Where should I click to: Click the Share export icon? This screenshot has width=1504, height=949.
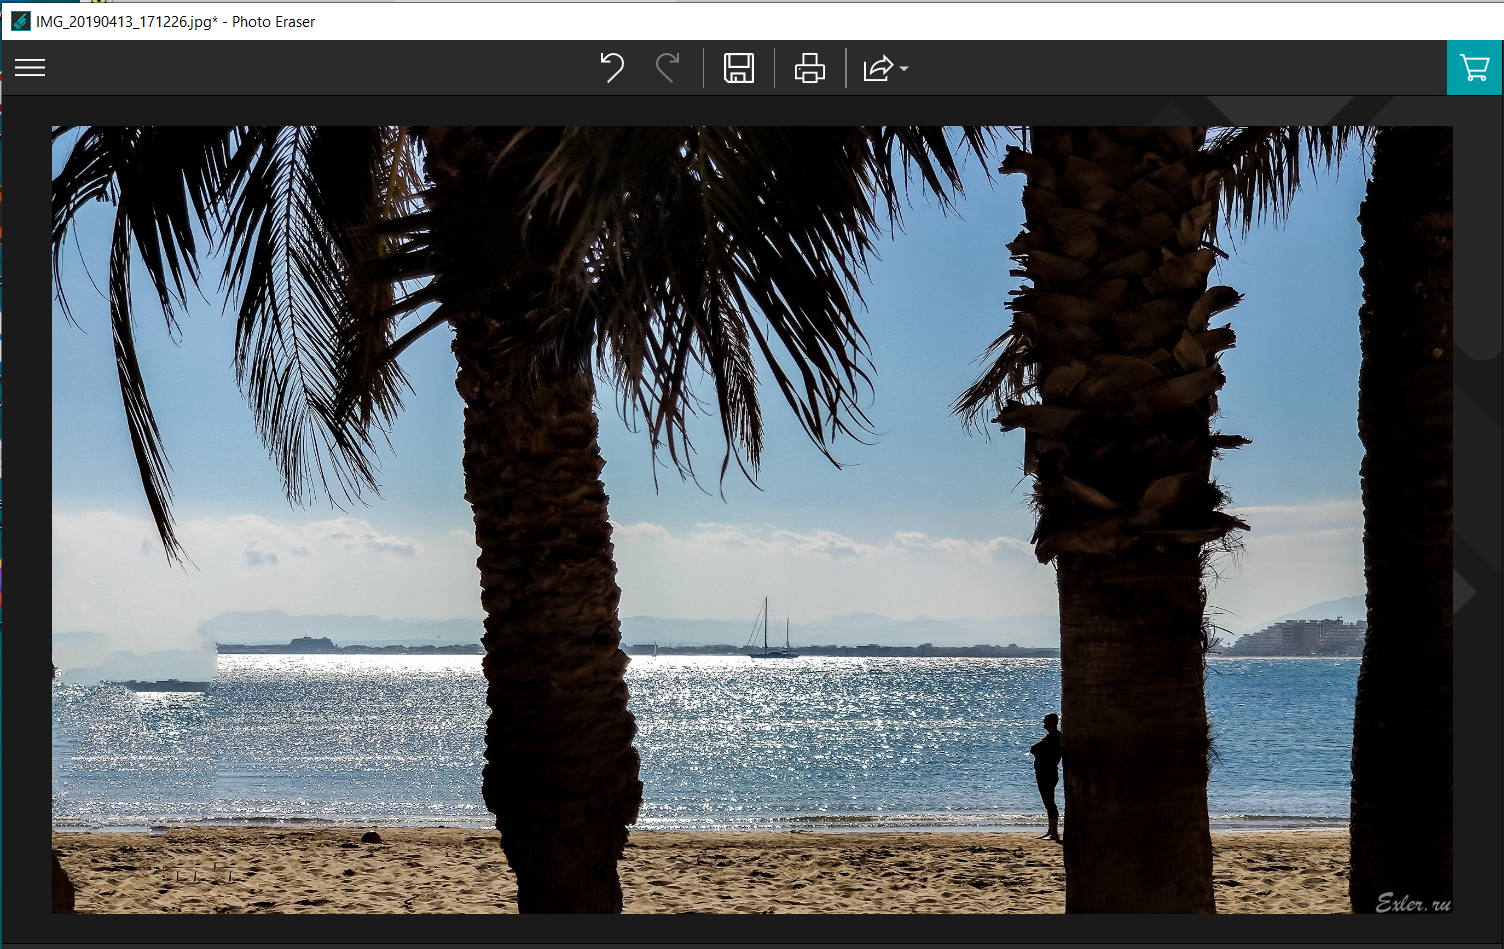pos(877,68)
